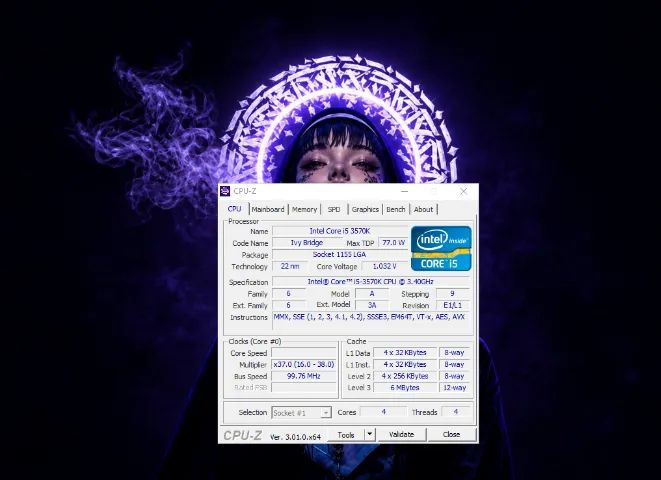Image resolution: width=661 pixels, height=480 pixels.
Task: Click the Threads count value field
Action: pos(456,412)
